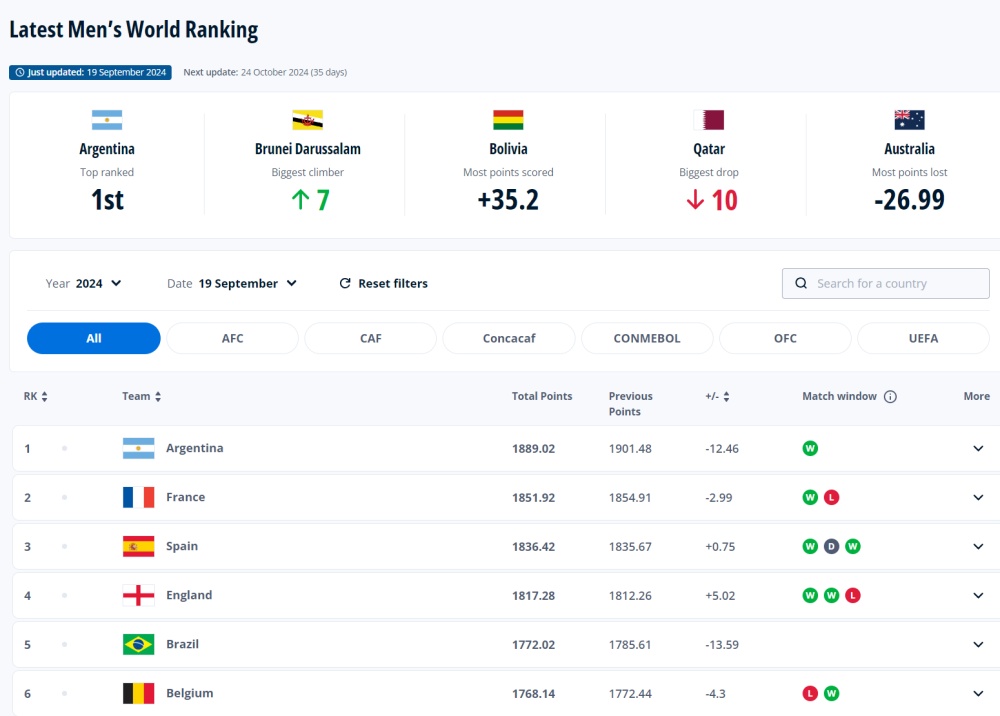Click the Brazil flag in the table
The height and width of the screenshot is (716, 1000).
(x=138, y=644)
